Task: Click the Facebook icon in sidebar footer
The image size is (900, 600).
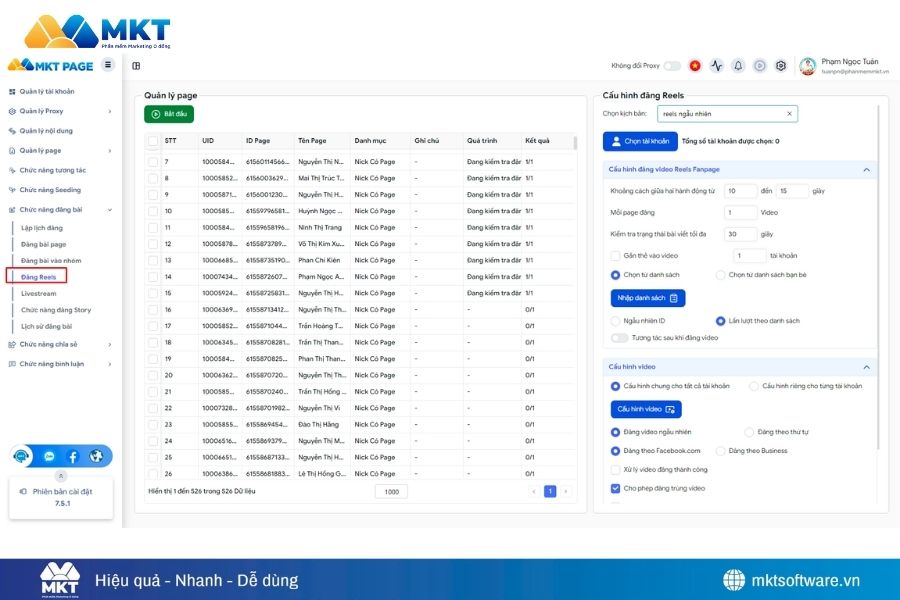Action: click(73, 456)
